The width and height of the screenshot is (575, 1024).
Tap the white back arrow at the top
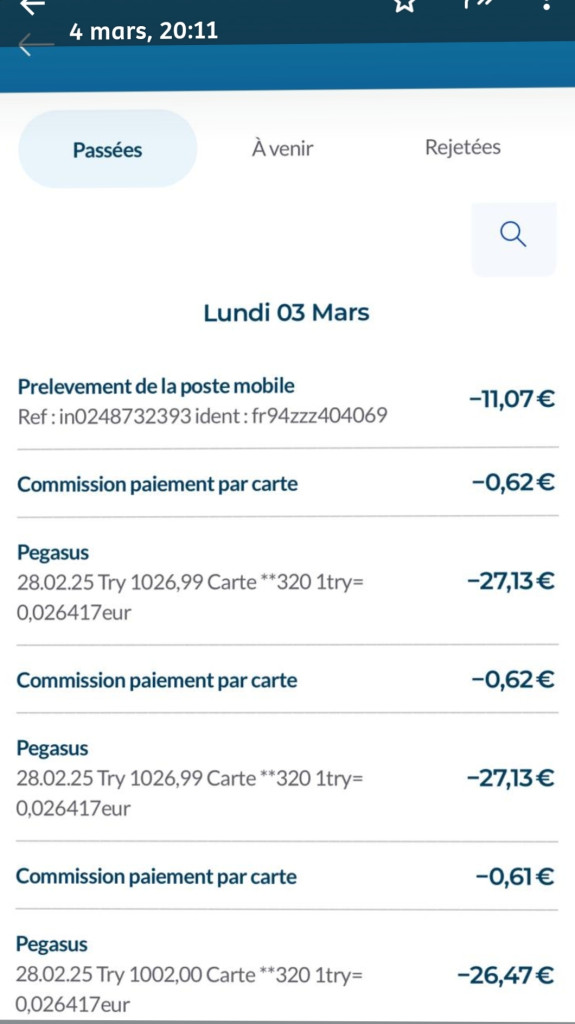tap(33, 6)
